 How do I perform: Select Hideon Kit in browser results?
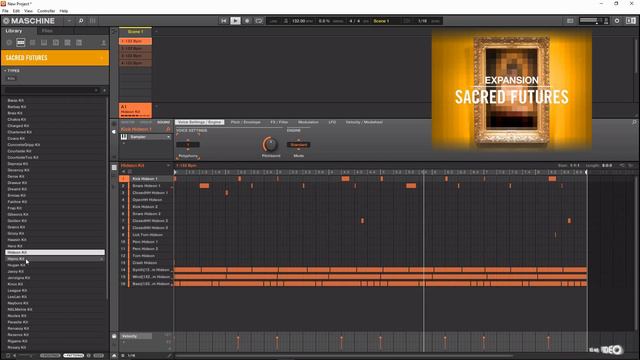(x=55, y=252)
